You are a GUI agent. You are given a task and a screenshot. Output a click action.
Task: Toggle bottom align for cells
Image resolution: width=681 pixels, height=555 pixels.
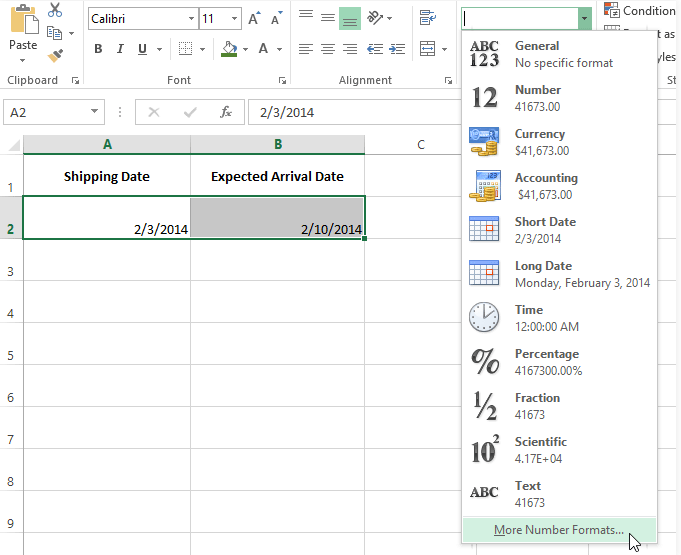coord(350,18)
